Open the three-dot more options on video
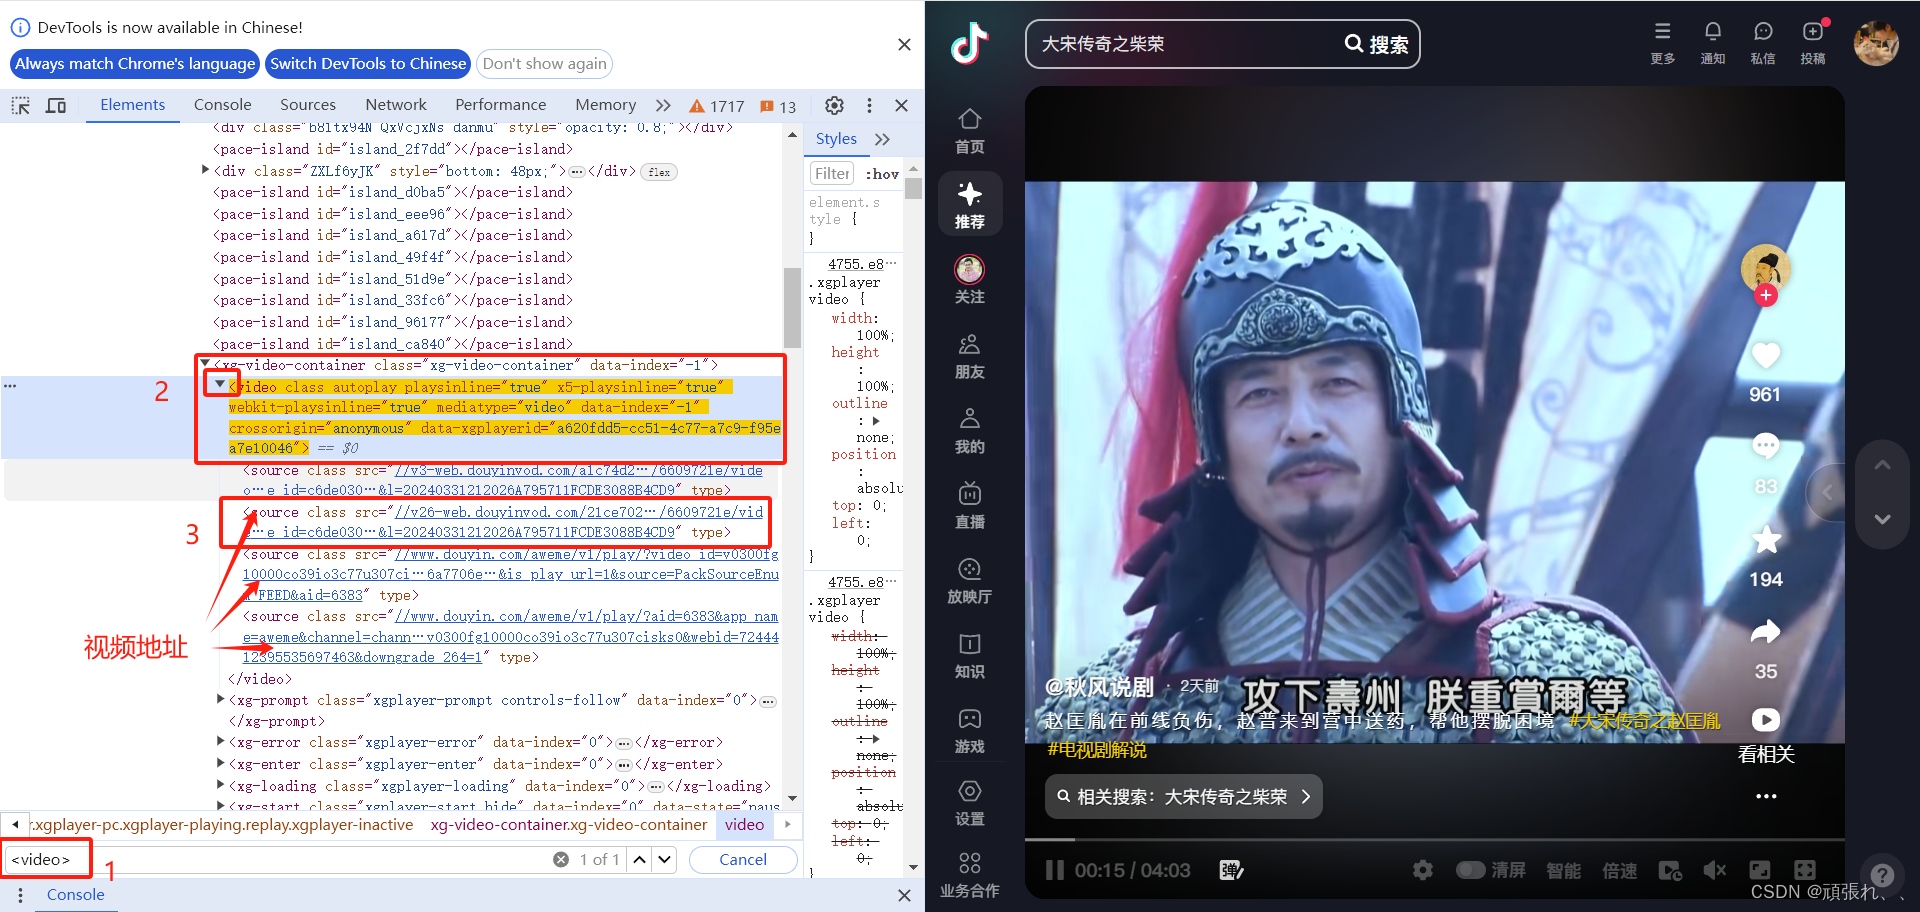 click(x=1766, y=796)
